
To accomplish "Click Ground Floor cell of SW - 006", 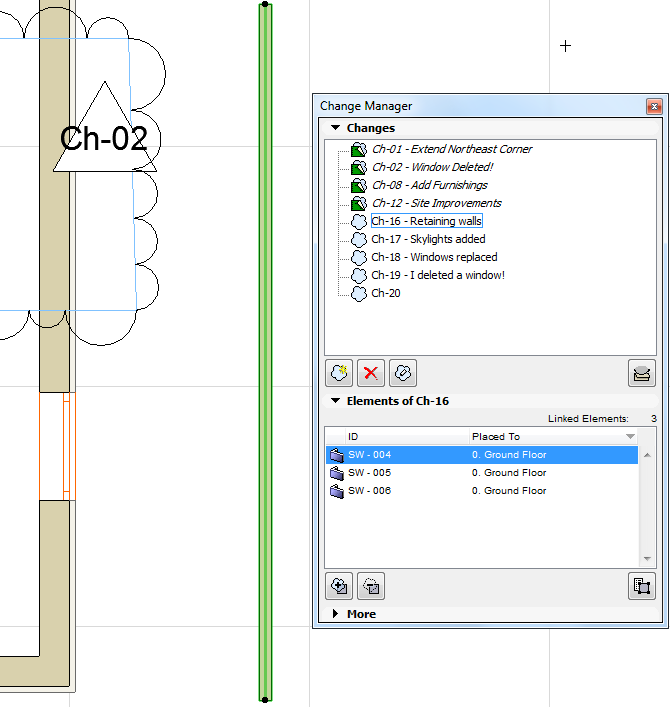I will pyautogui.click(x=509, y=491).
